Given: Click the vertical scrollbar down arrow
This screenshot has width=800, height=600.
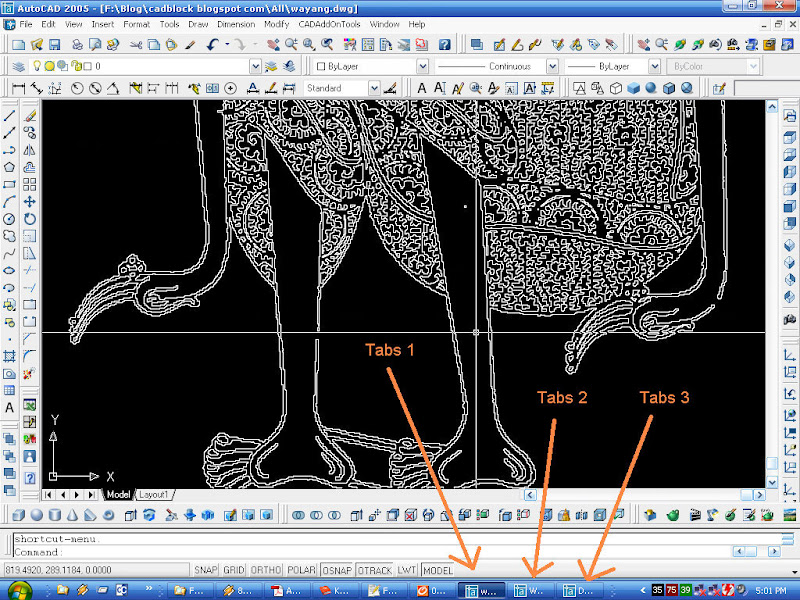Looking at the screenshot, I should coord(772,482).
